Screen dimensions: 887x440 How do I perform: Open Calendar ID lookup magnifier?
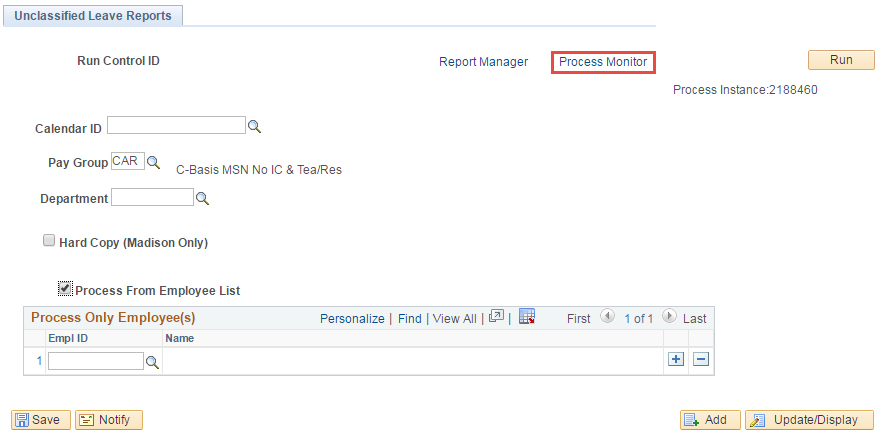tap(255, 127)
